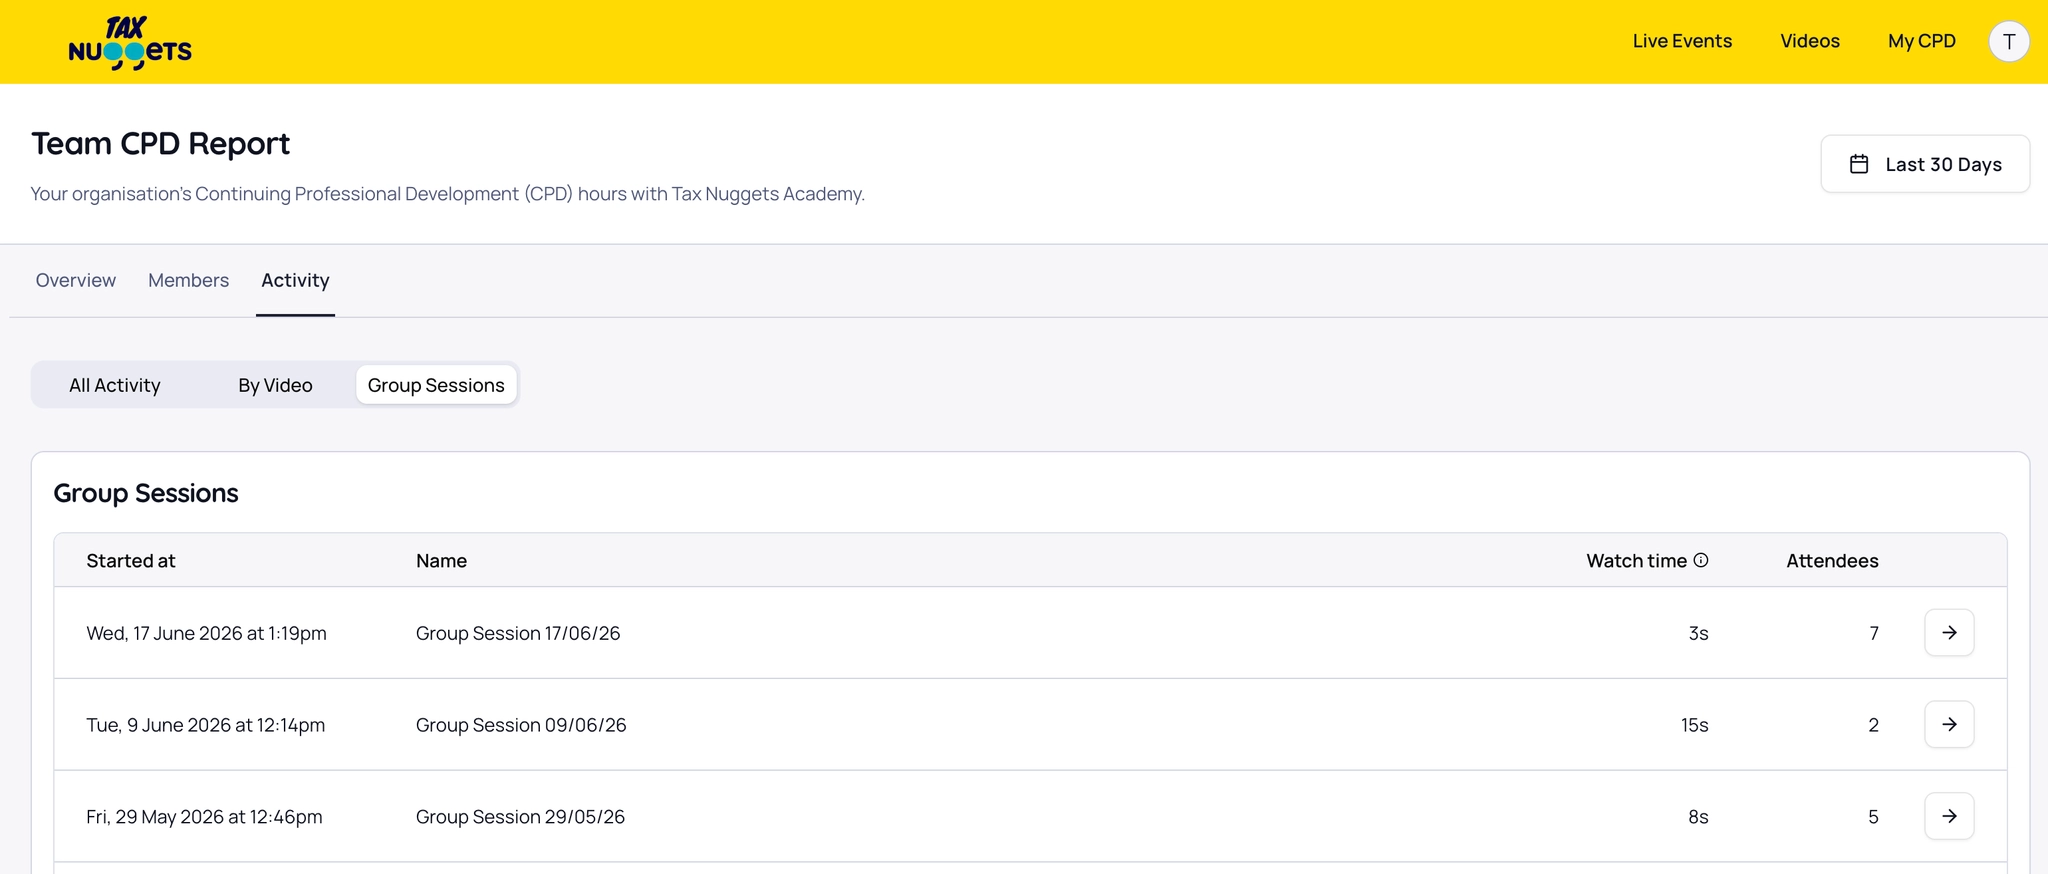Go to Live Events page
Screen dimensions: 2048x874
click(x=1682, y=41)
